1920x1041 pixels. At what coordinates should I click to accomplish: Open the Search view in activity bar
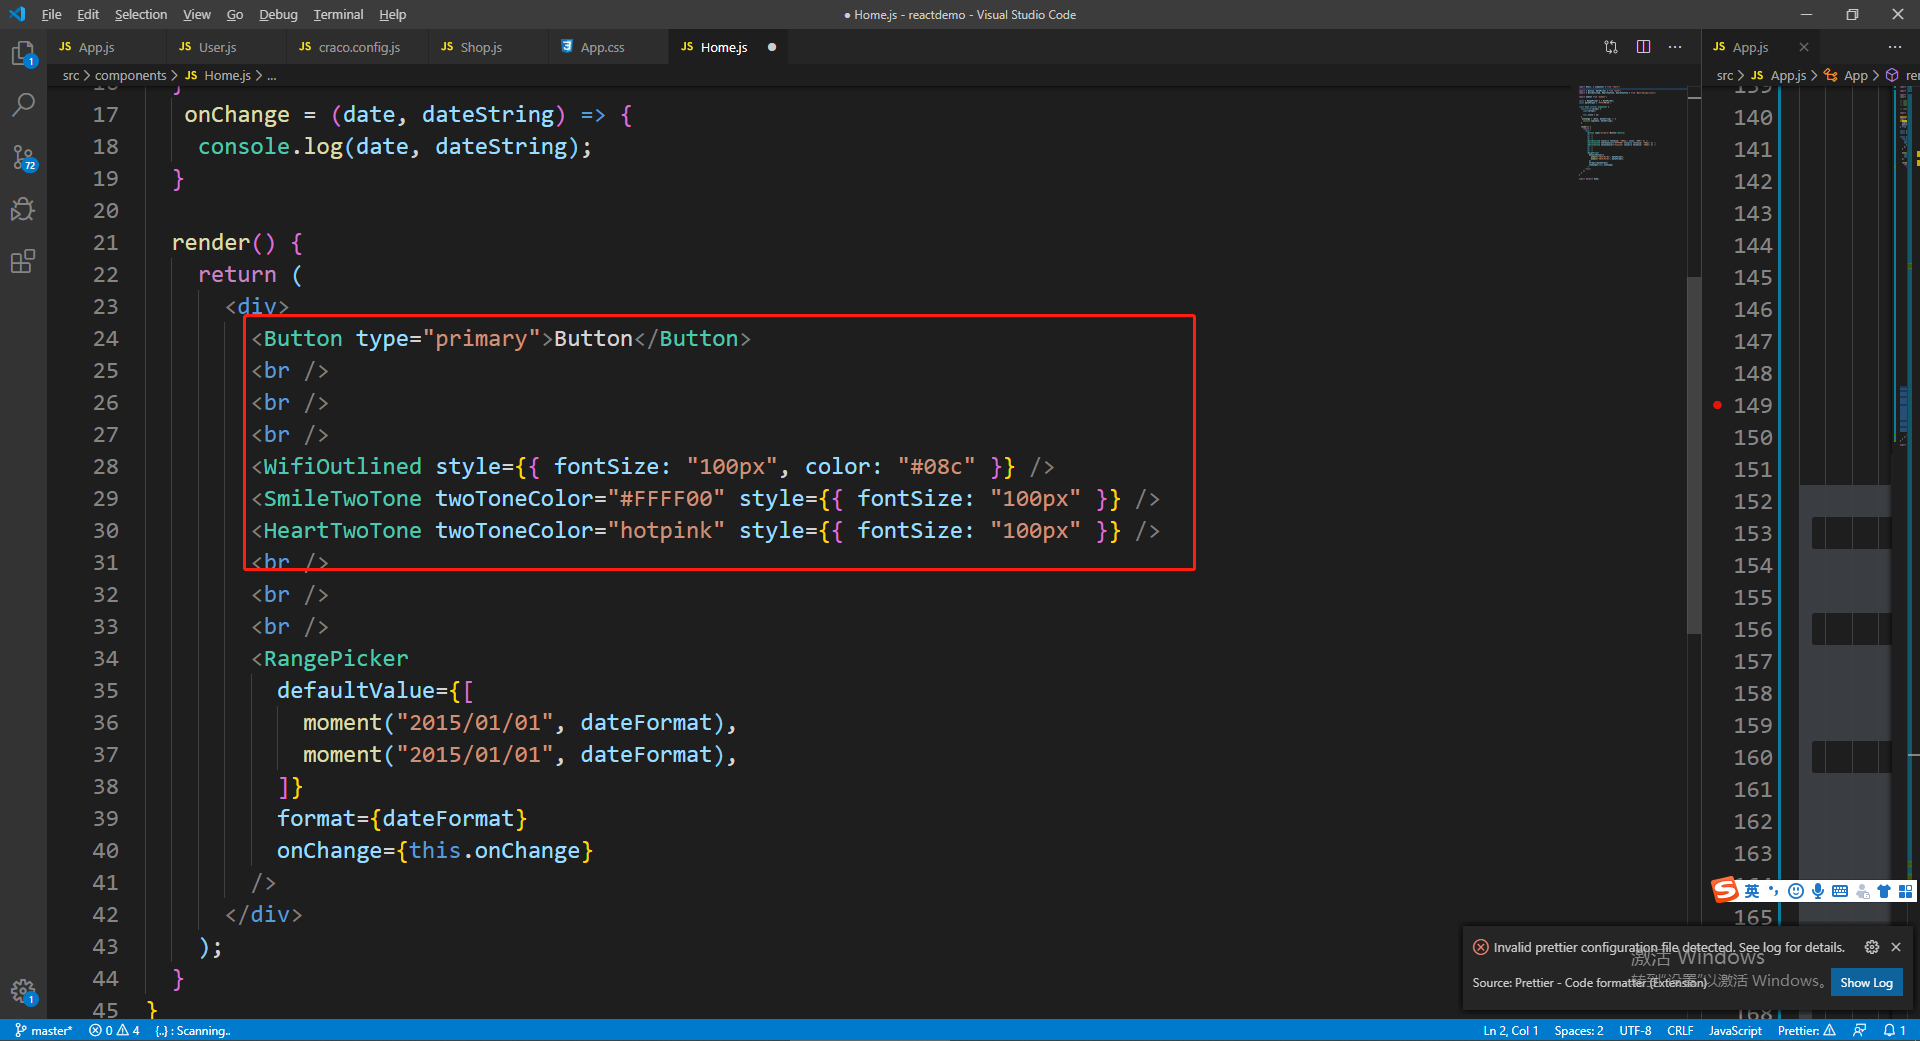click(x=23, y=104)
